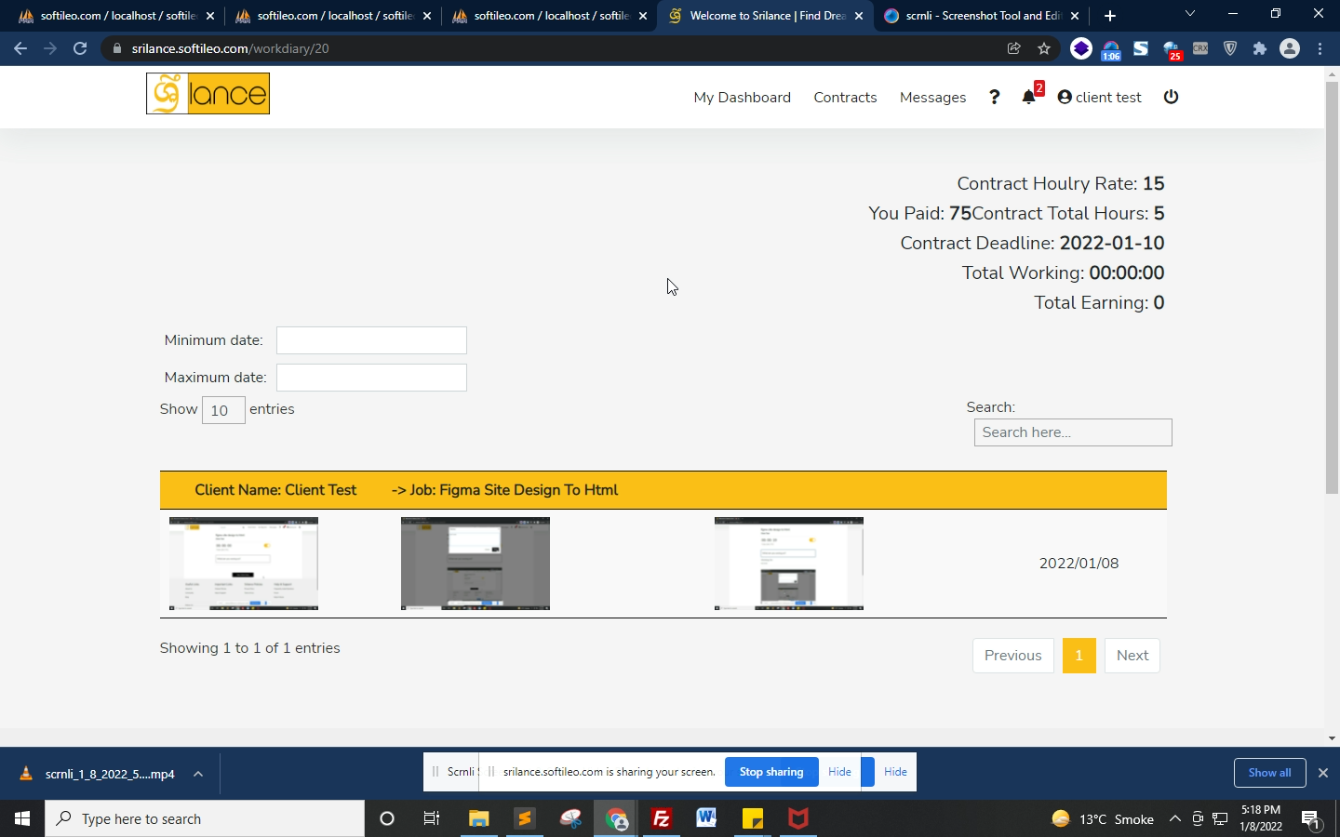Image resolution: width=1340 pixels, height=837 pixels.
Task: Click in the Minimum date field
Action: (x=371, y=340)
